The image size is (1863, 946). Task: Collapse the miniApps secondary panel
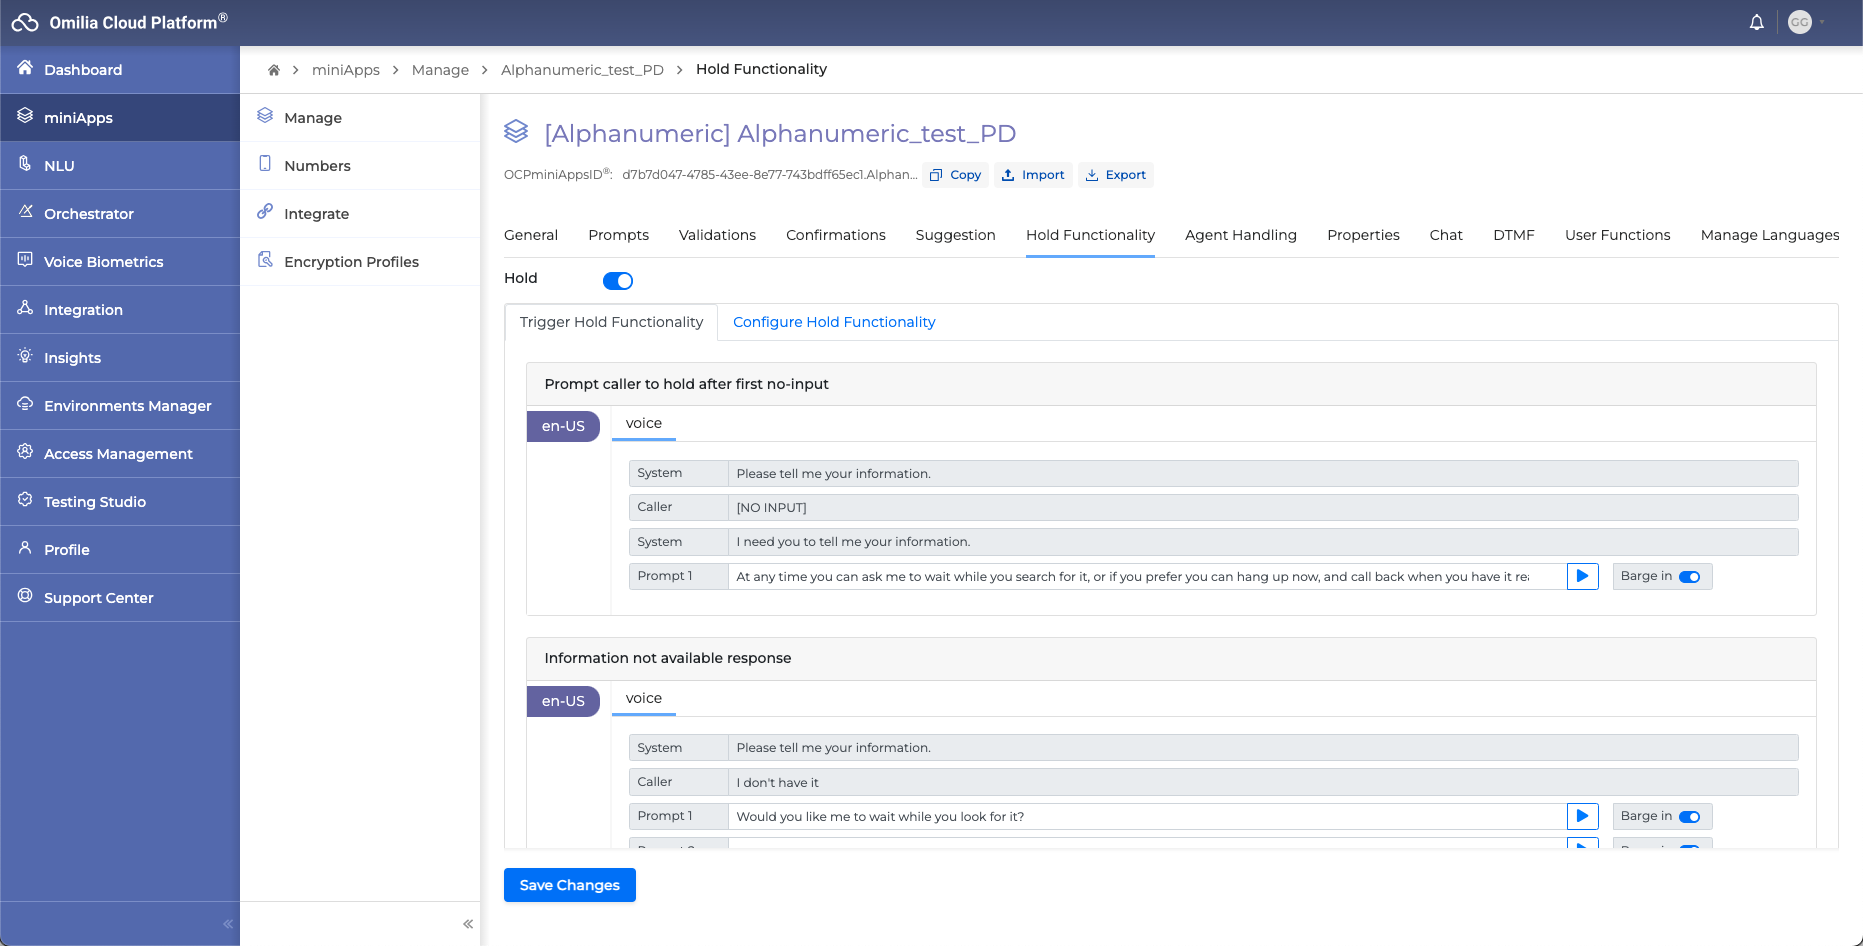coord(468,924)
